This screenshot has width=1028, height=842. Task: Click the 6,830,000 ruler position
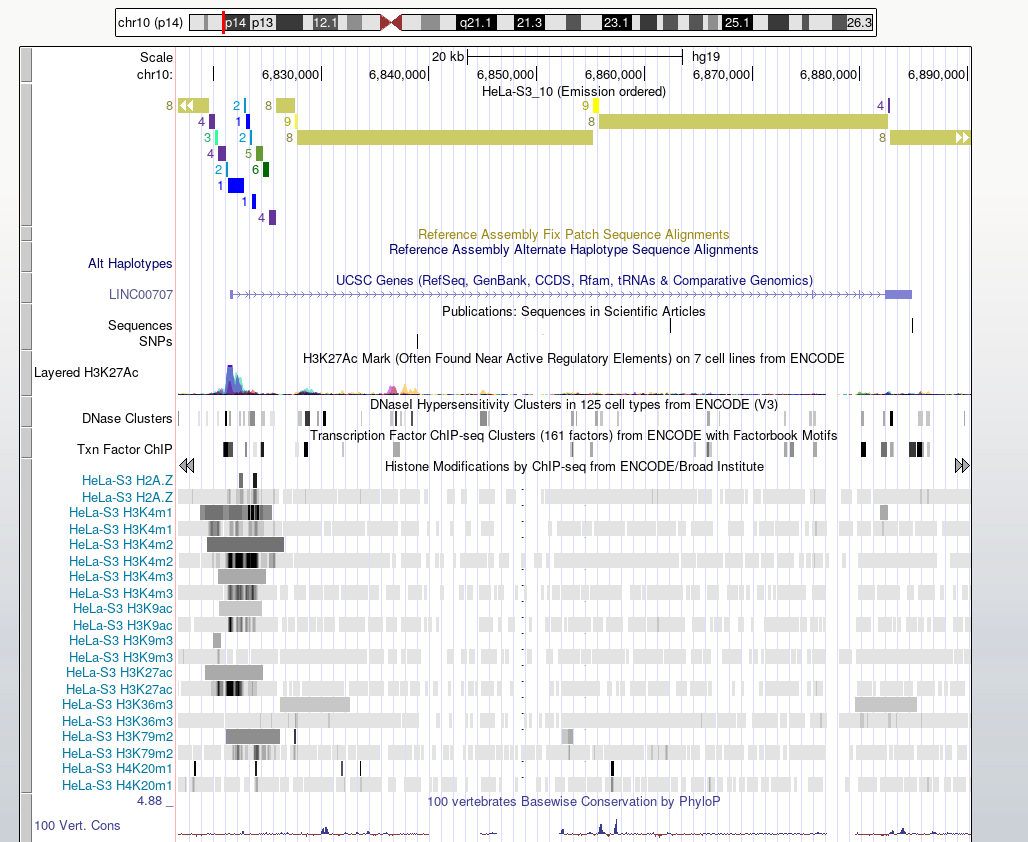pyautogui.click(x=290, y=75)
